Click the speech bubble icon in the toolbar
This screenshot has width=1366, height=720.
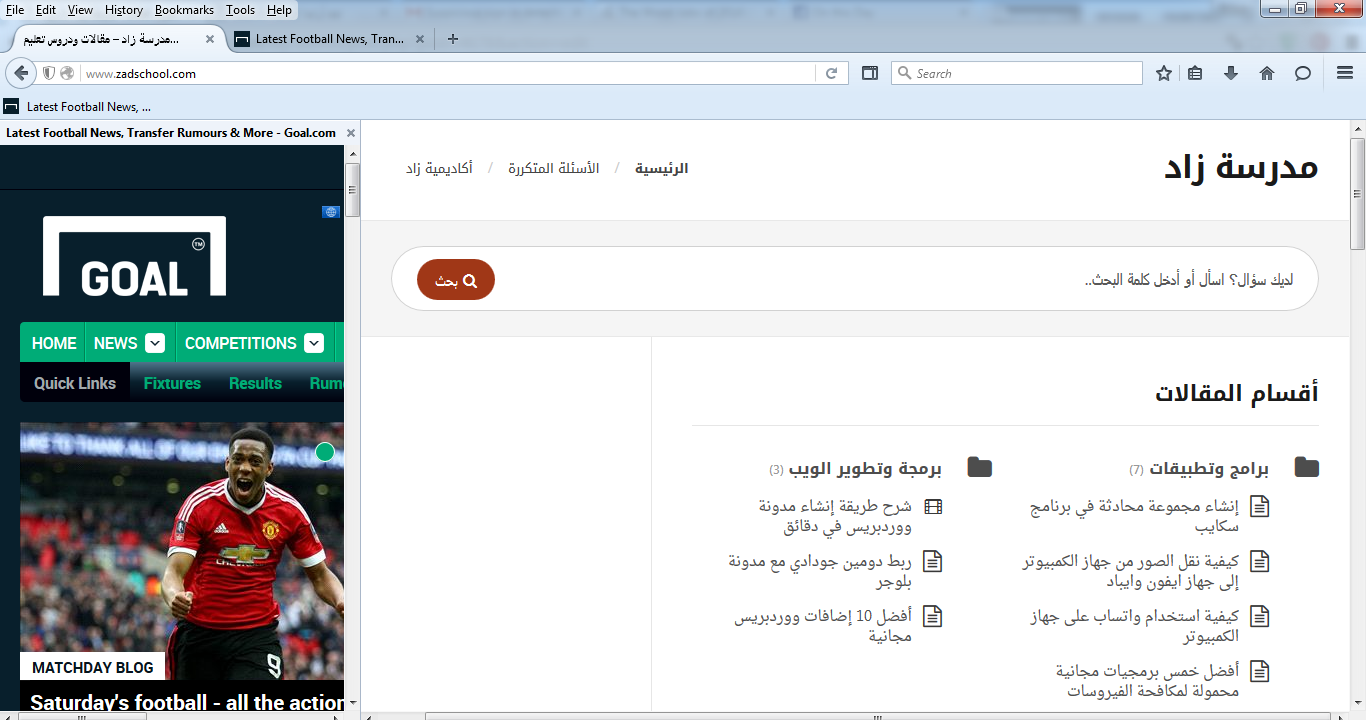coord(1301,72)
